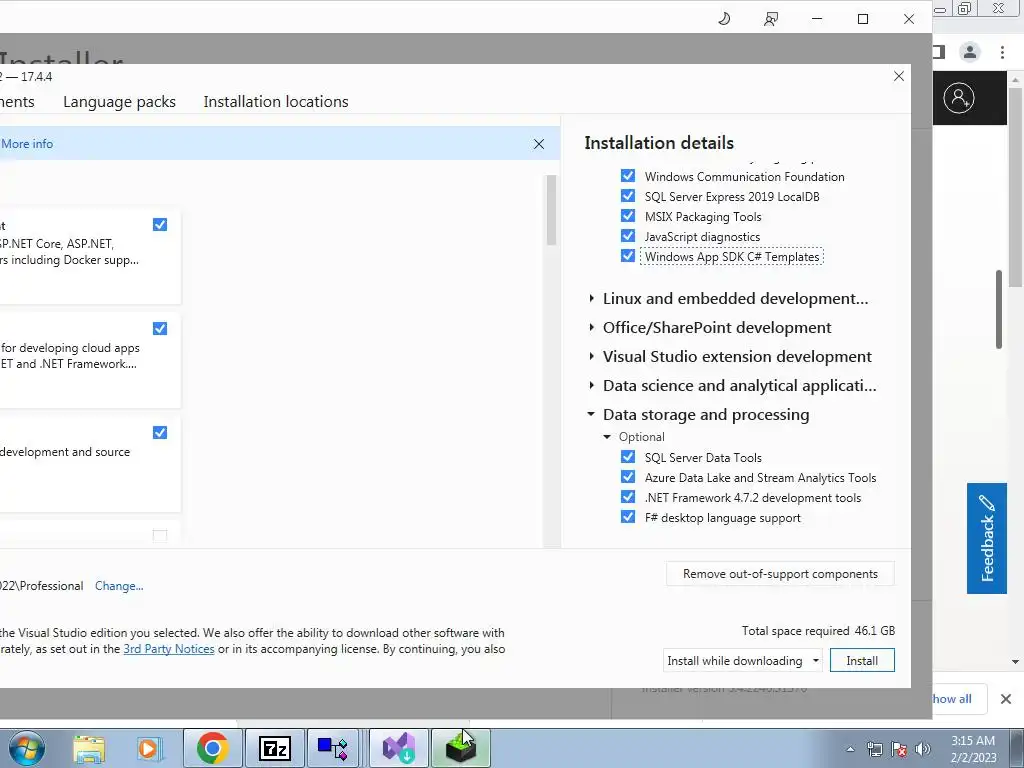Switch to Visual Studio Installer taskbar icon
The width and height of the screenshot is (1024, 768).
[399, 748]
